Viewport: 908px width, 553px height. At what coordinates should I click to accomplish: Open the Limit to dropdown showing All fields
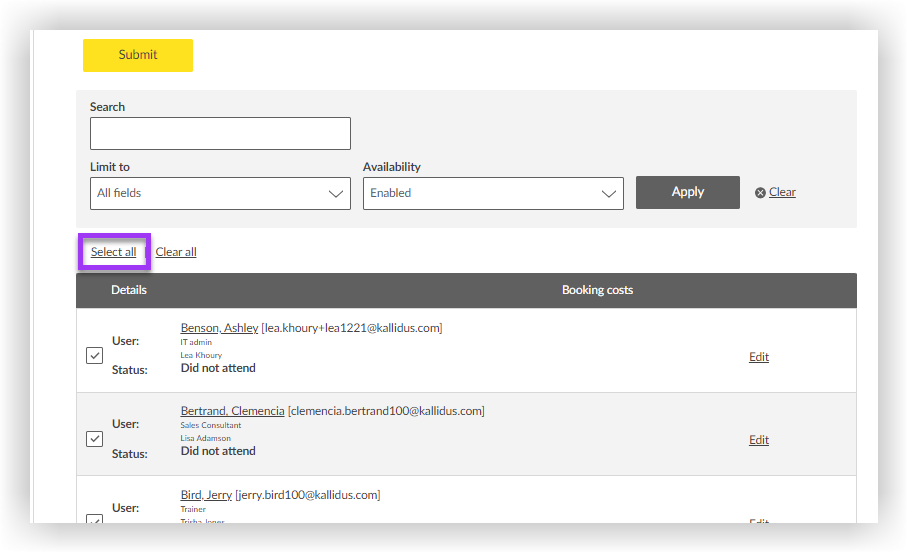pyautogui.click(x=220, y=194)
